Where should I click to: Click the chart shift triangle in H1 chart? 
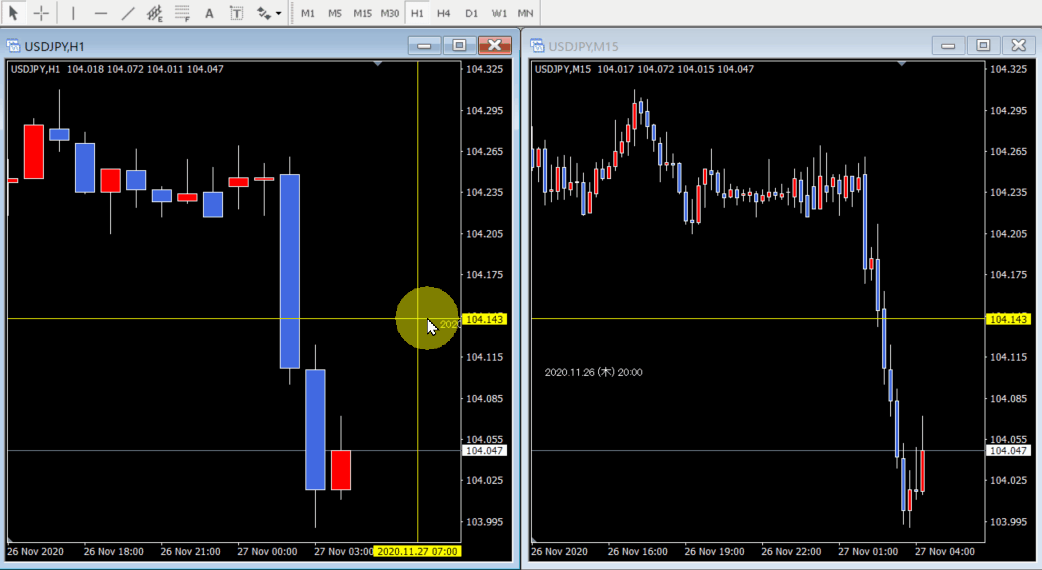(x=377, y=64)
